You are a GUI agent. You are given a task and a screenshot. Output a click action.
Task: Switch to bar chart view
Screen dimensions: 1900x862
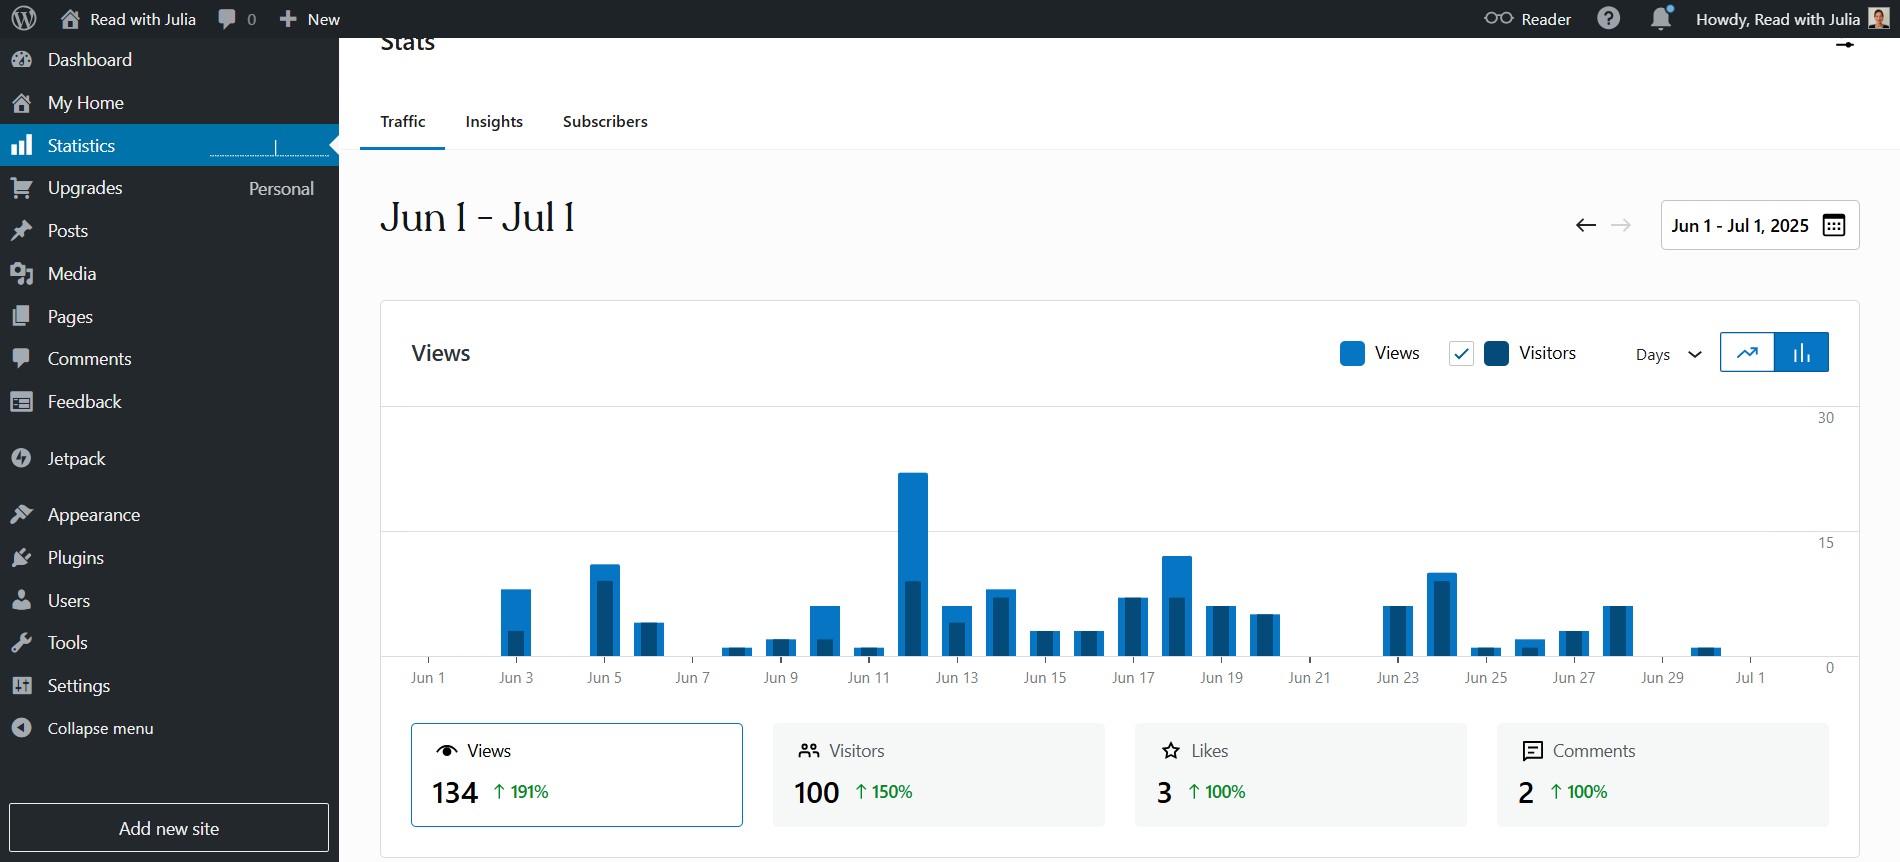tap(1801, 352)
